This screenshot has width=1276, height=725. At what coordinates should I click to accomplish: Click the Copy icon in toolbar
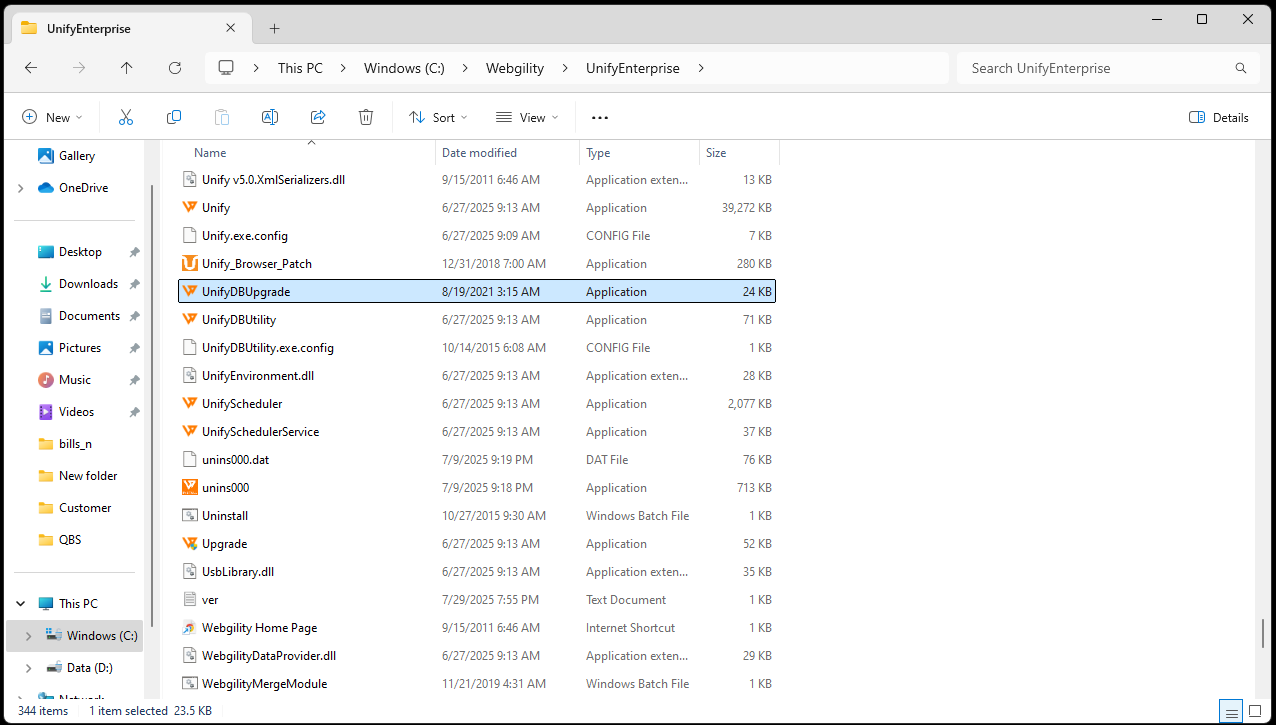pyautogui.click(x=174, y=117)
